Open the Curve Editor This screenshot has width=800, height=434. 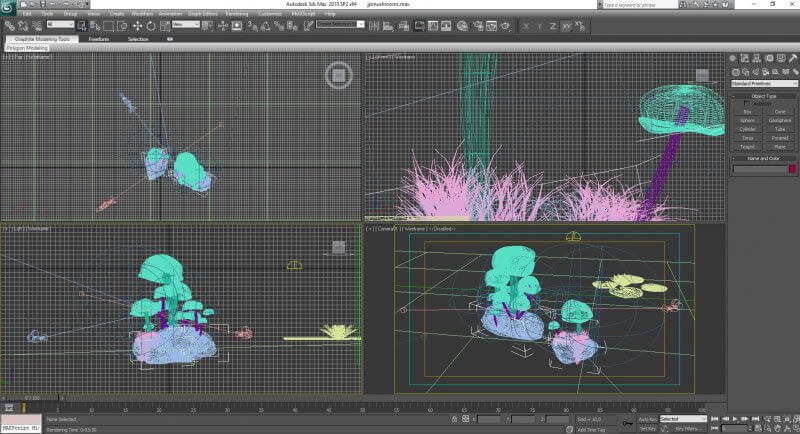pos(433,25)
